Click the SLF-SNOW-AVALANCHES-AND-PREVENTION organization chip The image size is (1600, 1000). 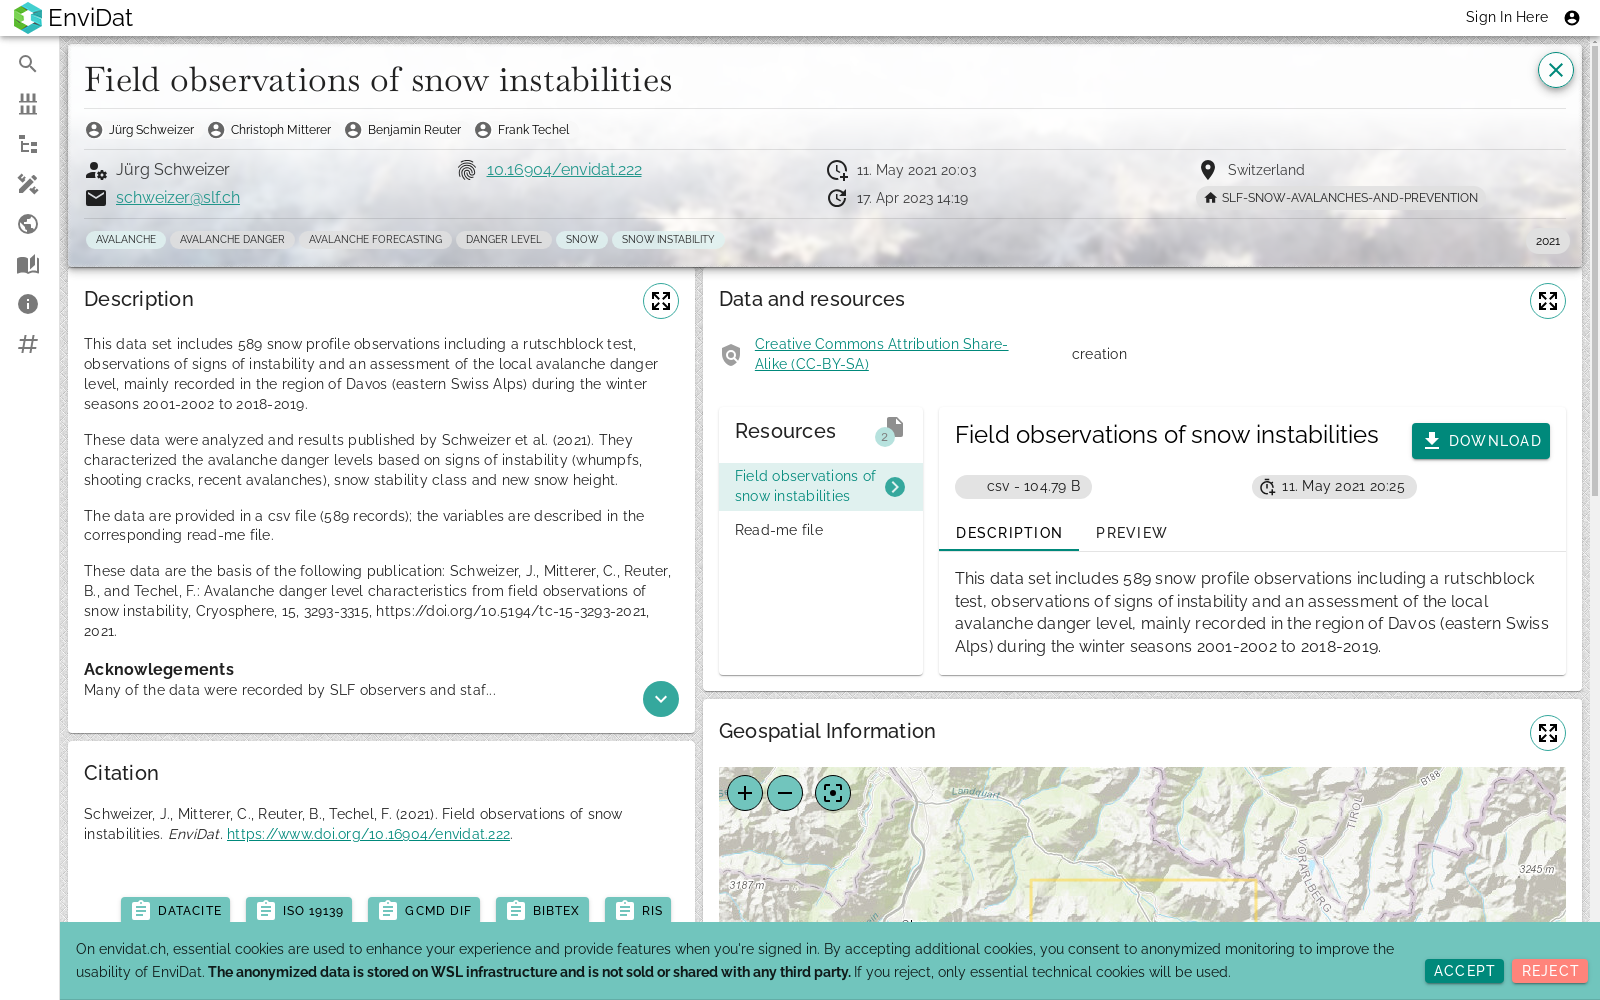[x=1341, y=198]
